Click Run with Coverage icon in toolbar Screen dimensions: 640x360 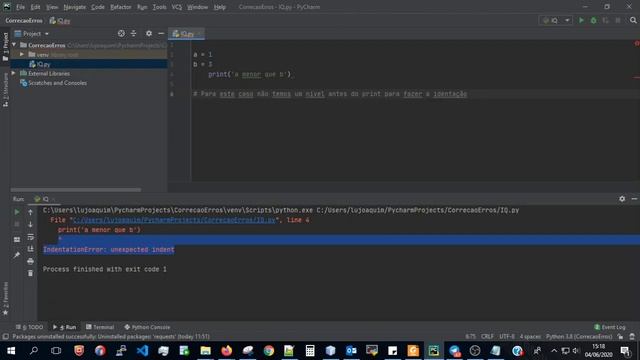point(606,20)
